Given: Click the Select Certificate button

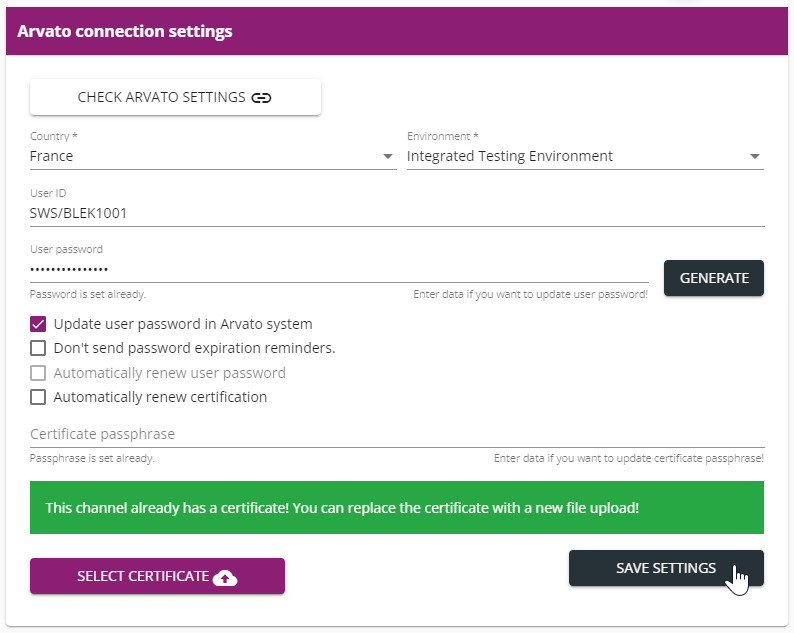Looking at the screenshot, I should (157, 576).
